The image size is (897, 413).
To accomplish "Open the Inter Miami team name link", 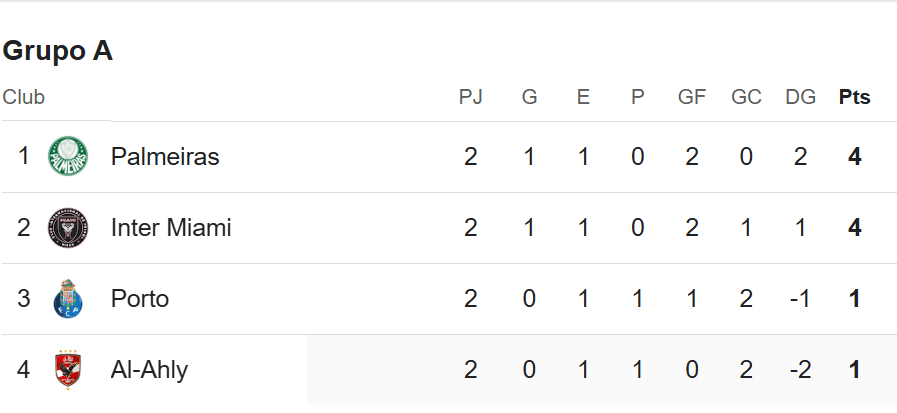I will 171,228.
